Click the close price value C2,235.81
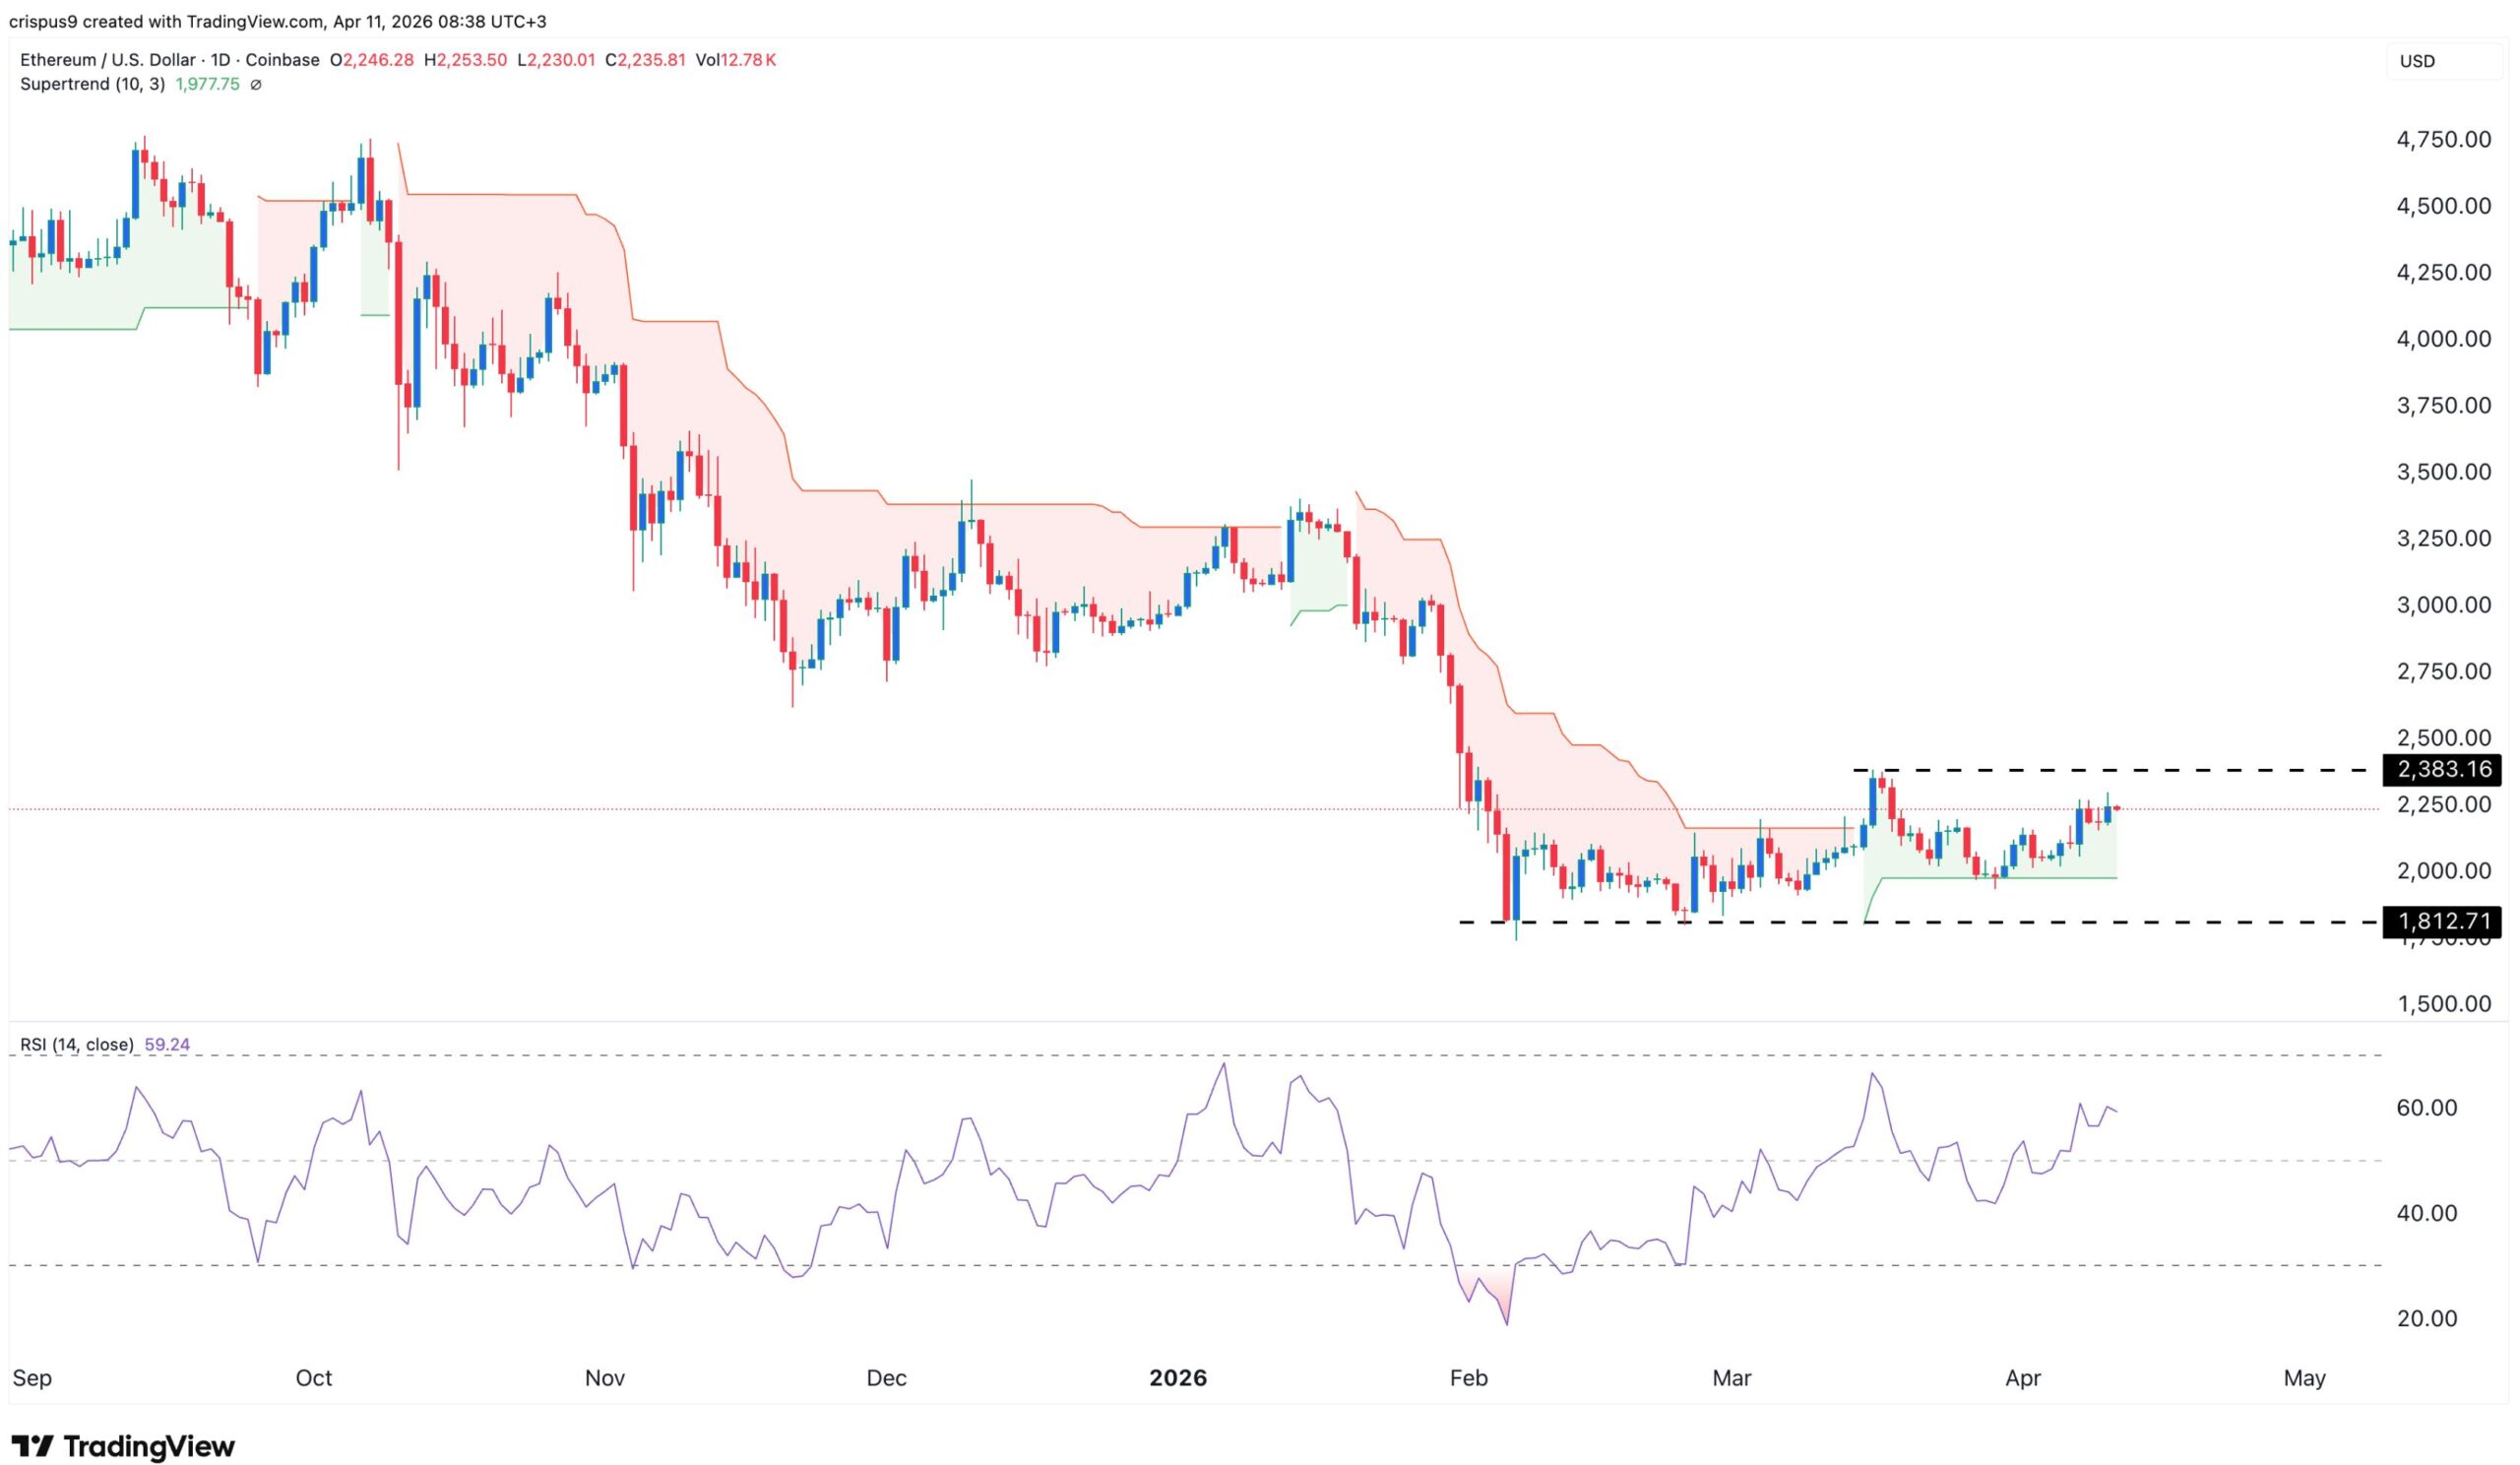 click(645, 60)
